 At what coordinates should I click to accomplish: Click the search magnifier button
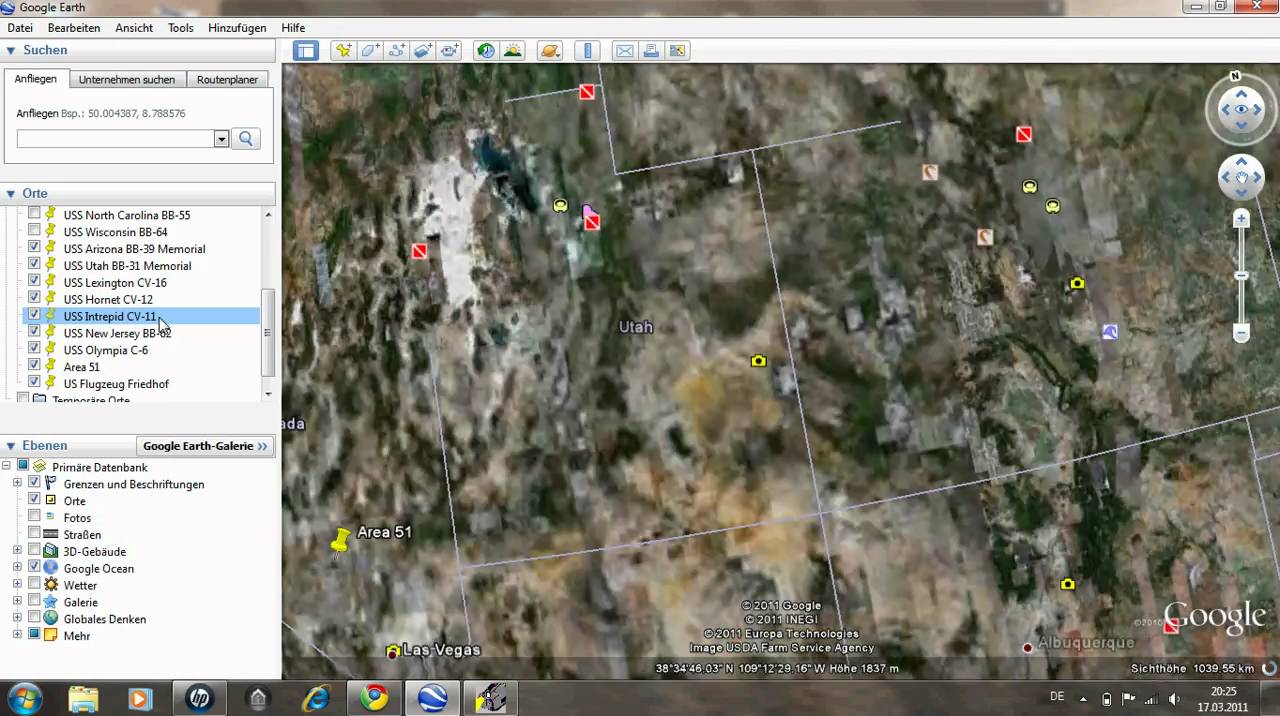(x=246, y=139)
